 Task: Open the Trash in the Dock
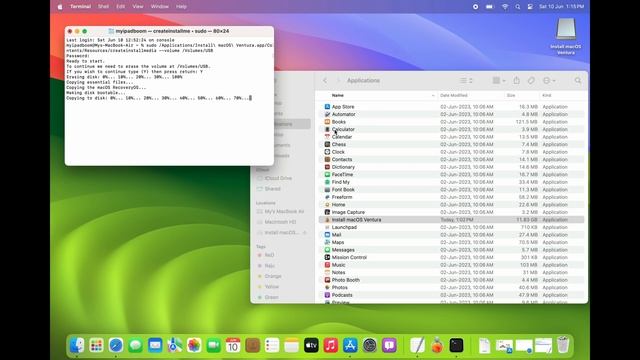563,345
